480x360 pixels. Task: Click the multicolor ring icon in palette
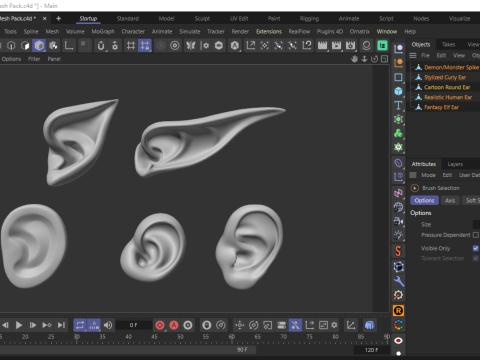pos(398,325)
